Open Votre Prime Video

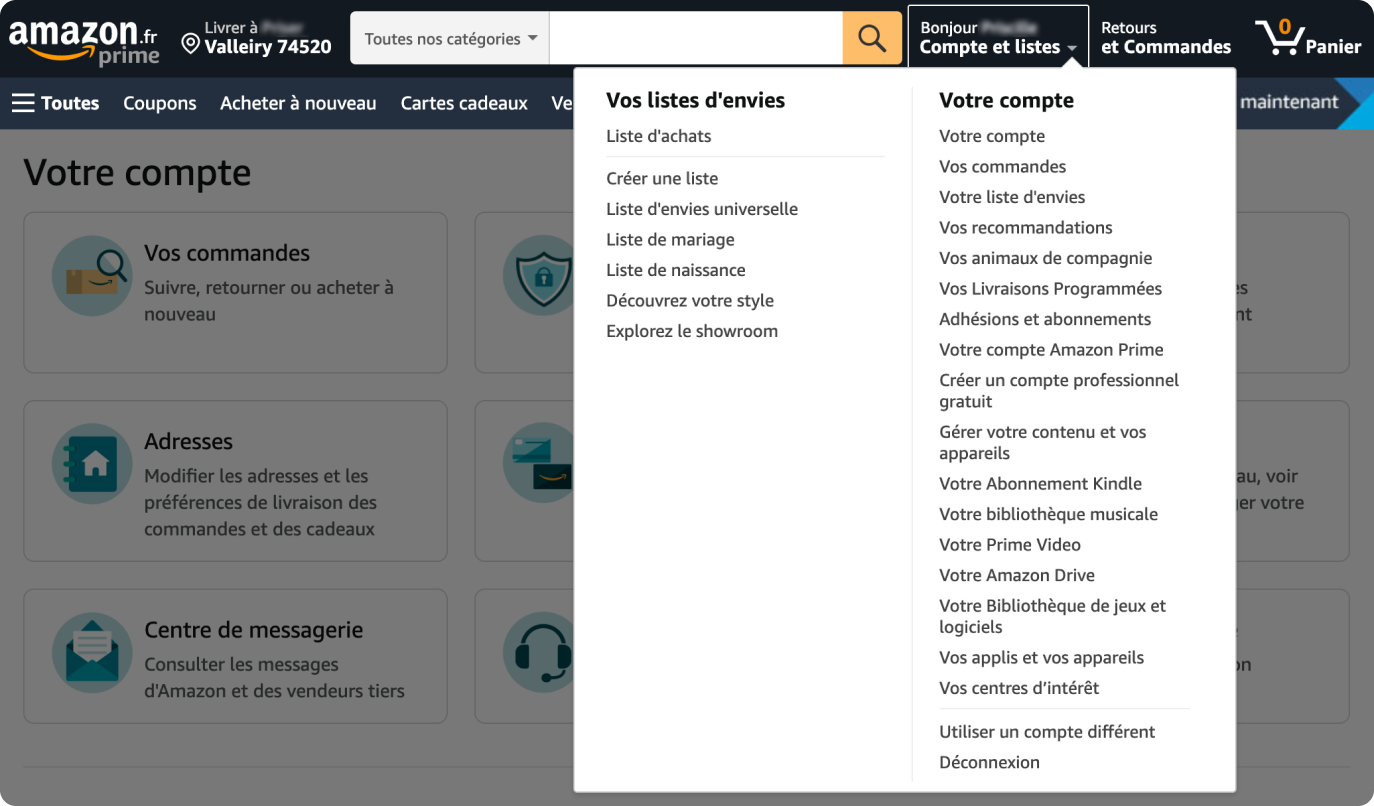1010,545
